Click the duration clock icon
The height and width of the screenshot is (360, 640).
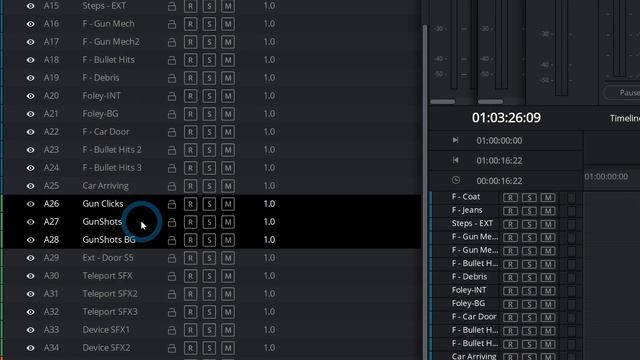(456, 180)
